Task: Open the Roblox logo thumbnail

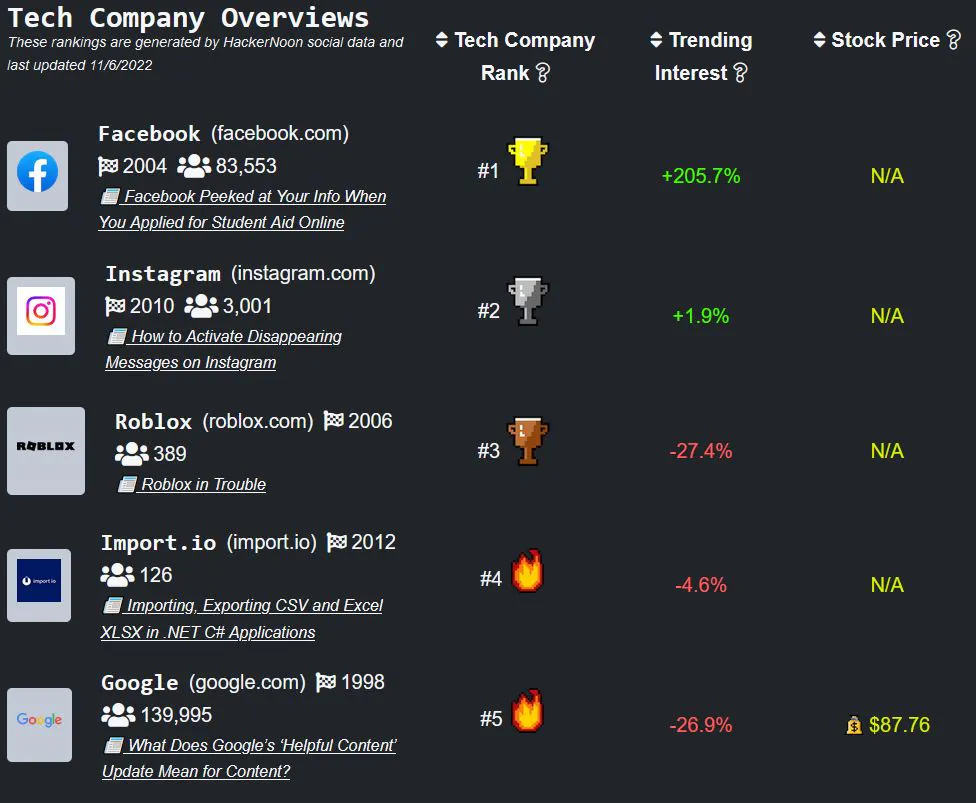Action: point(46,450)
